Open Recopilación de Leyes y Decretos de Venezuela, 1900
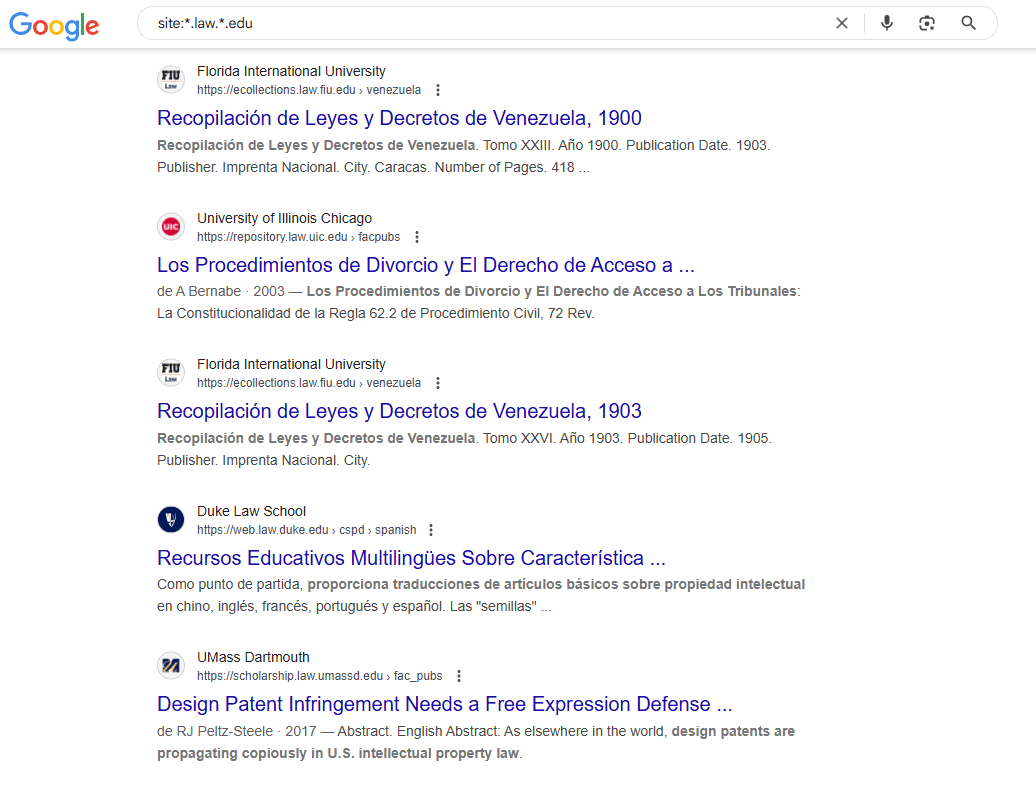 click(x=399, y=118)
